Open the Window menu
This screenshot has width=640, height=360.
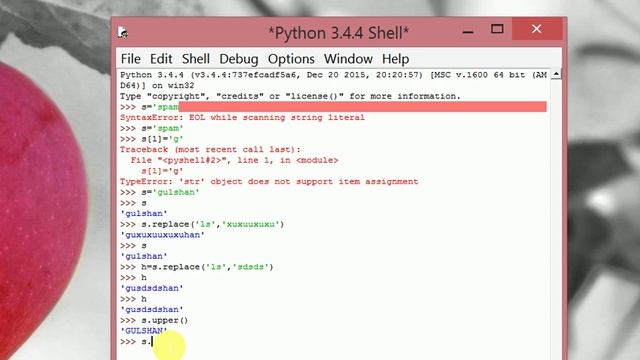coord(348,59)
